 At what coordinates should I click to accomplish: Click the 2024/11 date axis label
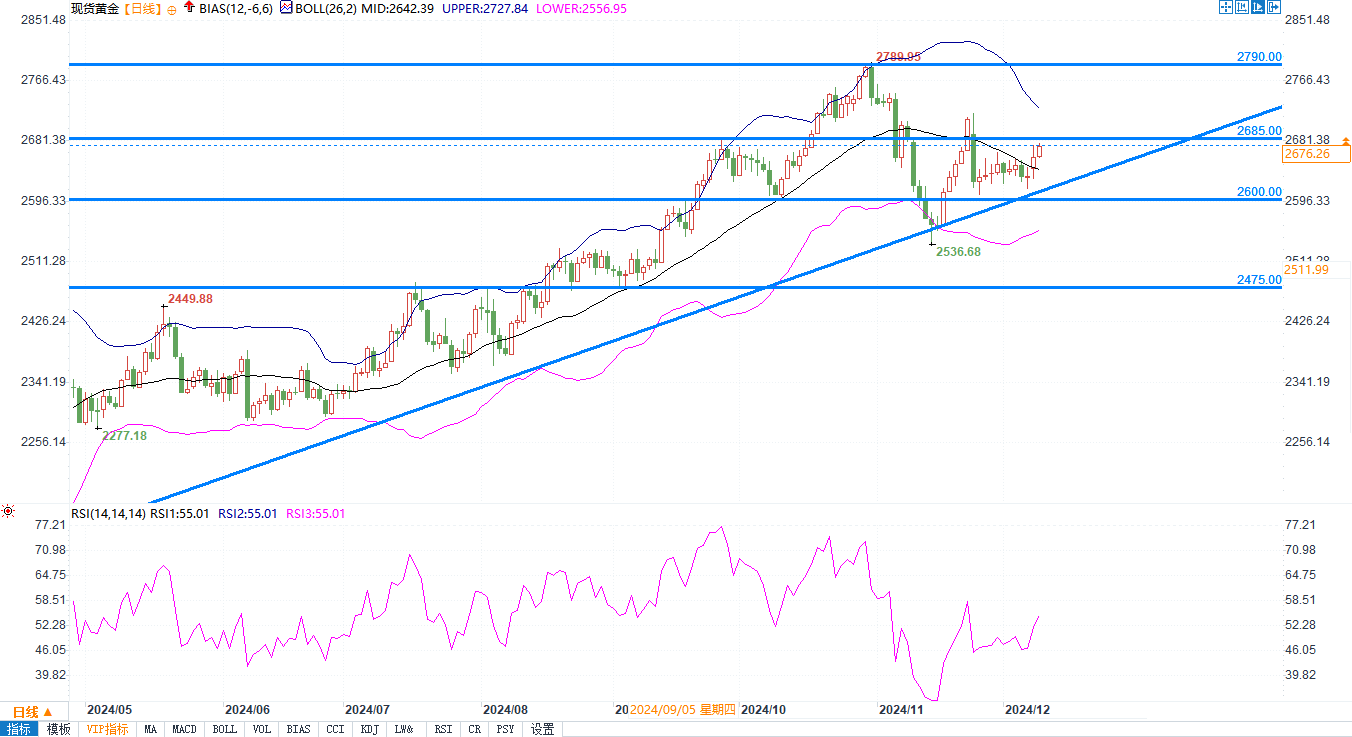point(901,710)
